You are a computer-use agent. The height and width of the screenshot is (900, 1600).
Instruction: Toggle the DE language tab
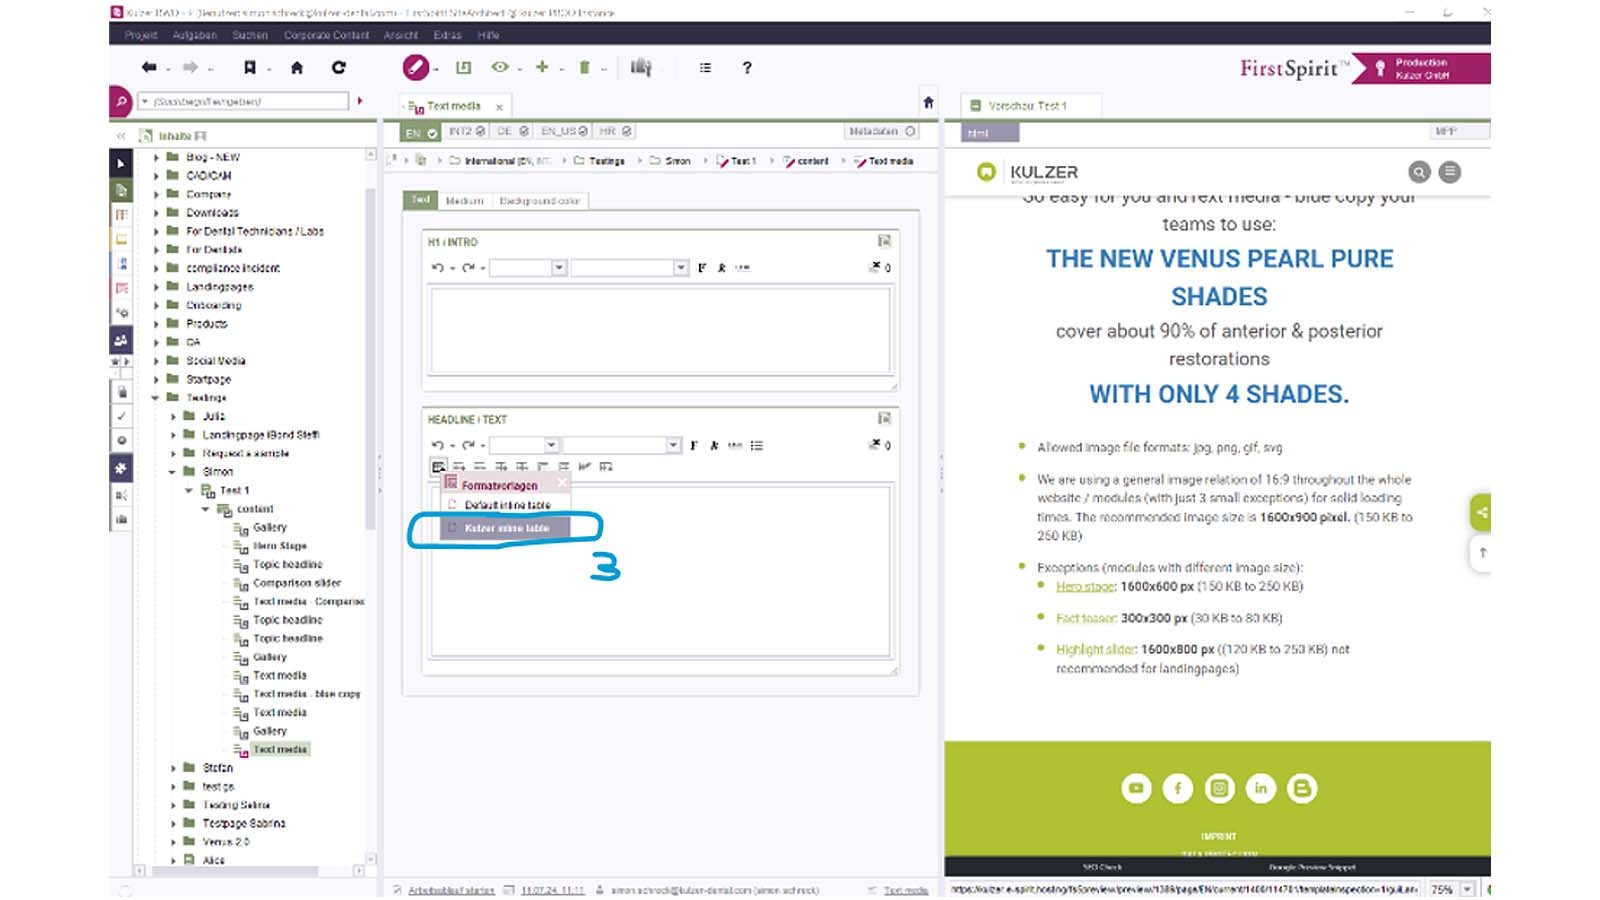coord(512,131)
